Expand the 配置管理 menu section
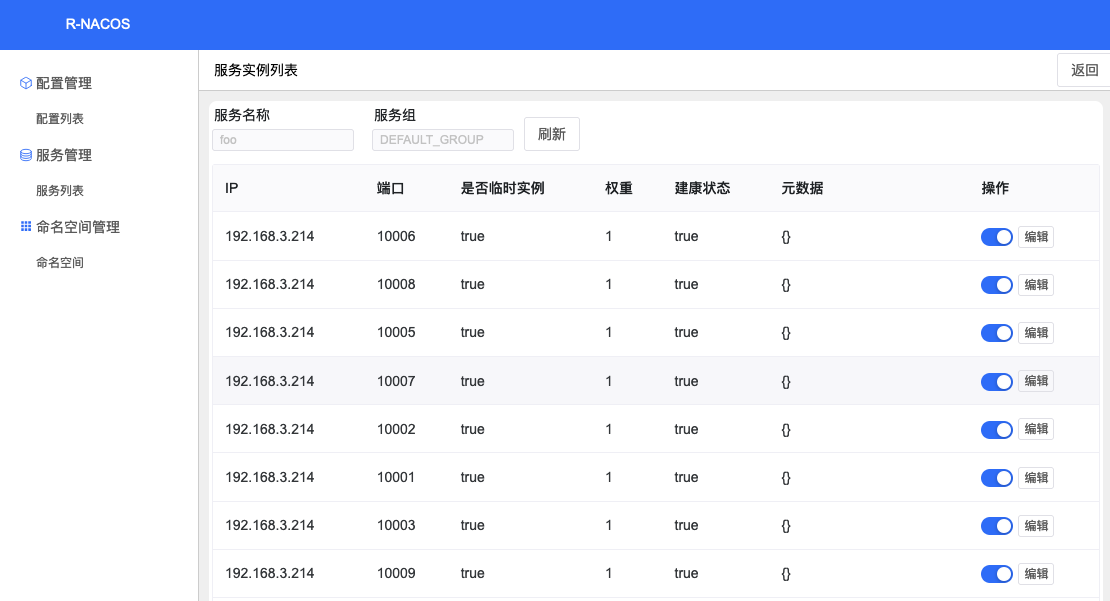This screenshot has width=1110, height=601. click(x=64, y=84)
